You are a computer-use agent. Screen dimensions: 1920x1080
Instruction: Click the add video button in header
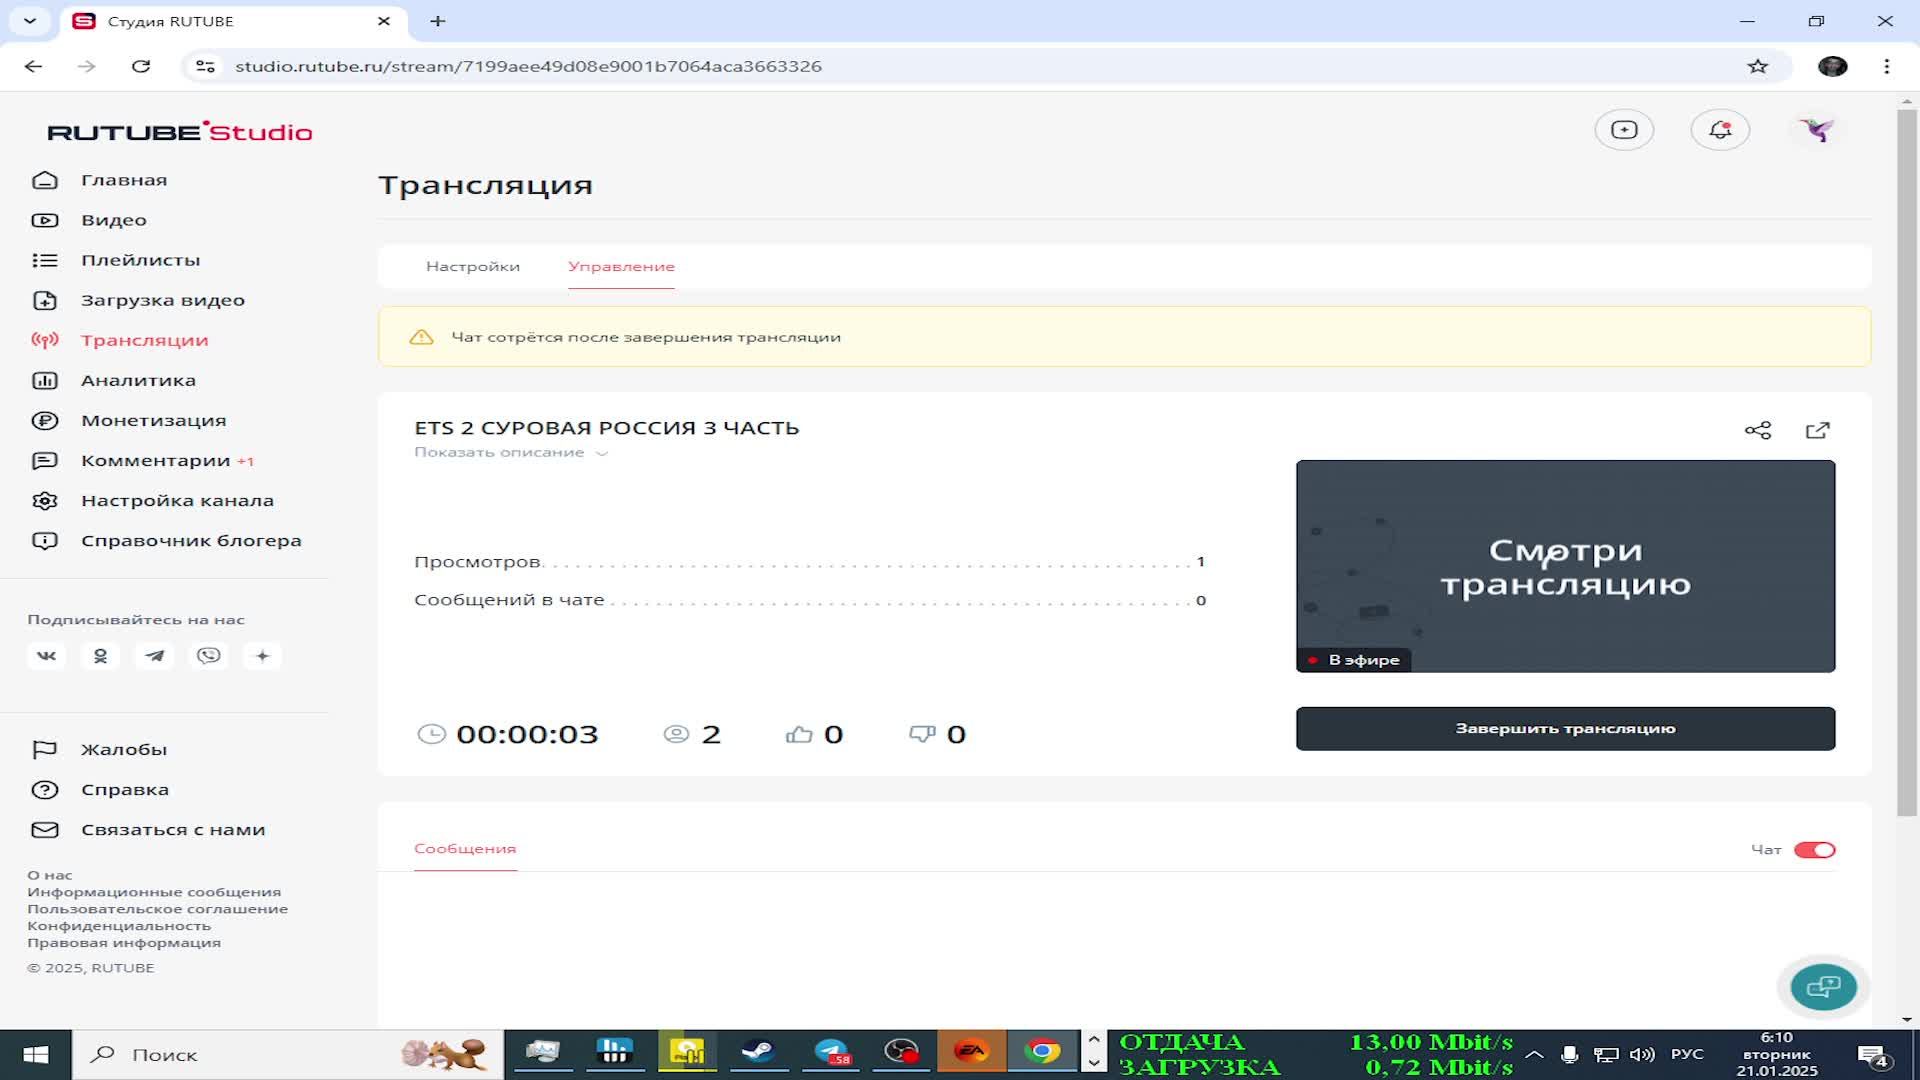click(1624, 130)
